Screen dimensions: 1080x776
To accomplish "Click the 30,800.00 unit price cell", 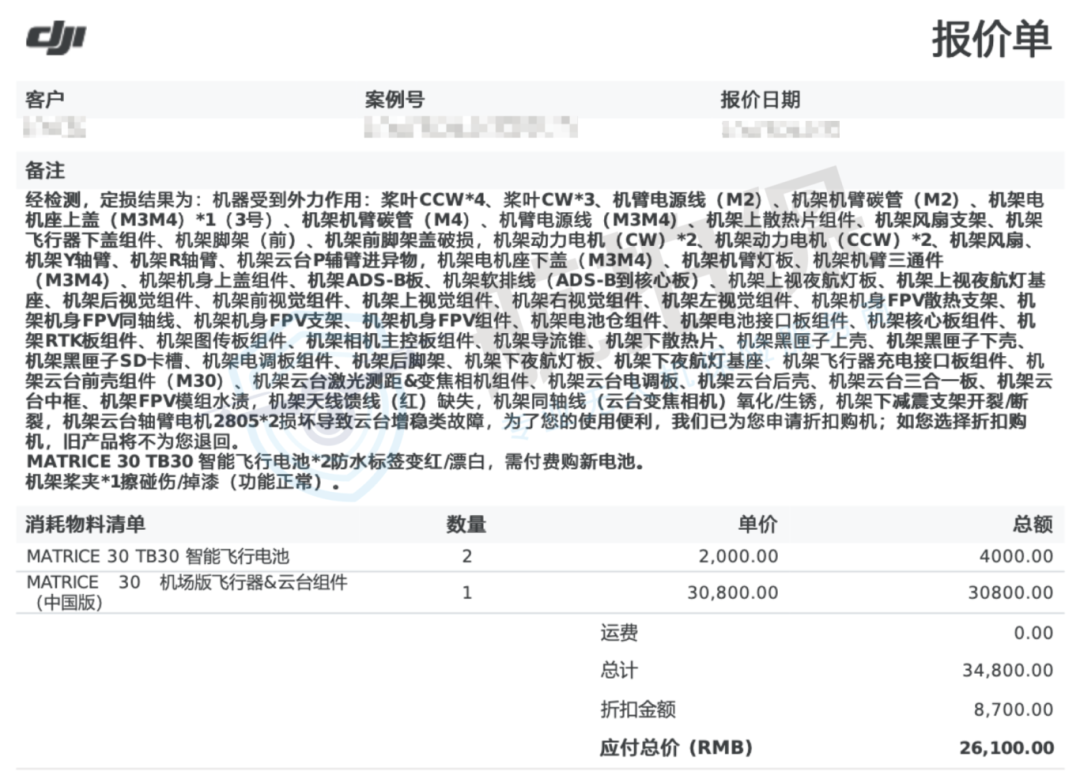I will click(732, 592).
